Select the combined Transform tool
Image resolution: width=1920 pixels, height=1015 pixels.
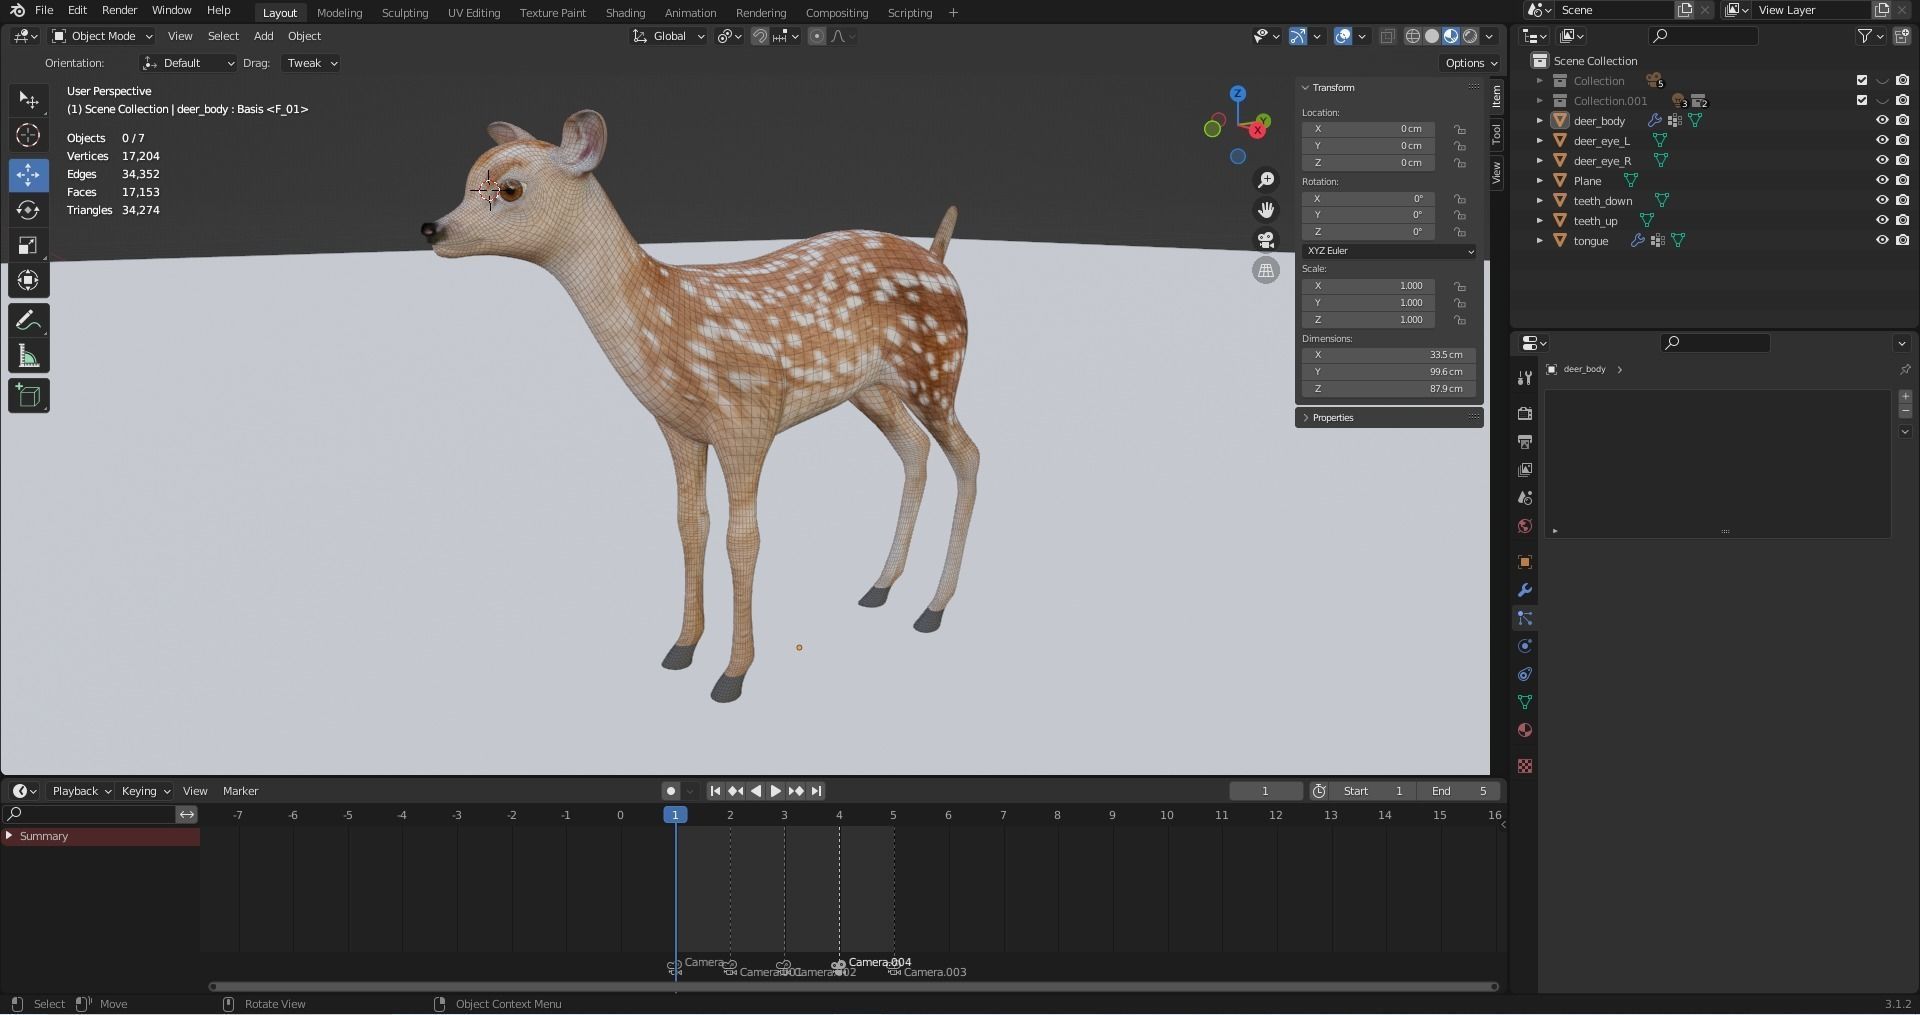[x=28, y=281]
